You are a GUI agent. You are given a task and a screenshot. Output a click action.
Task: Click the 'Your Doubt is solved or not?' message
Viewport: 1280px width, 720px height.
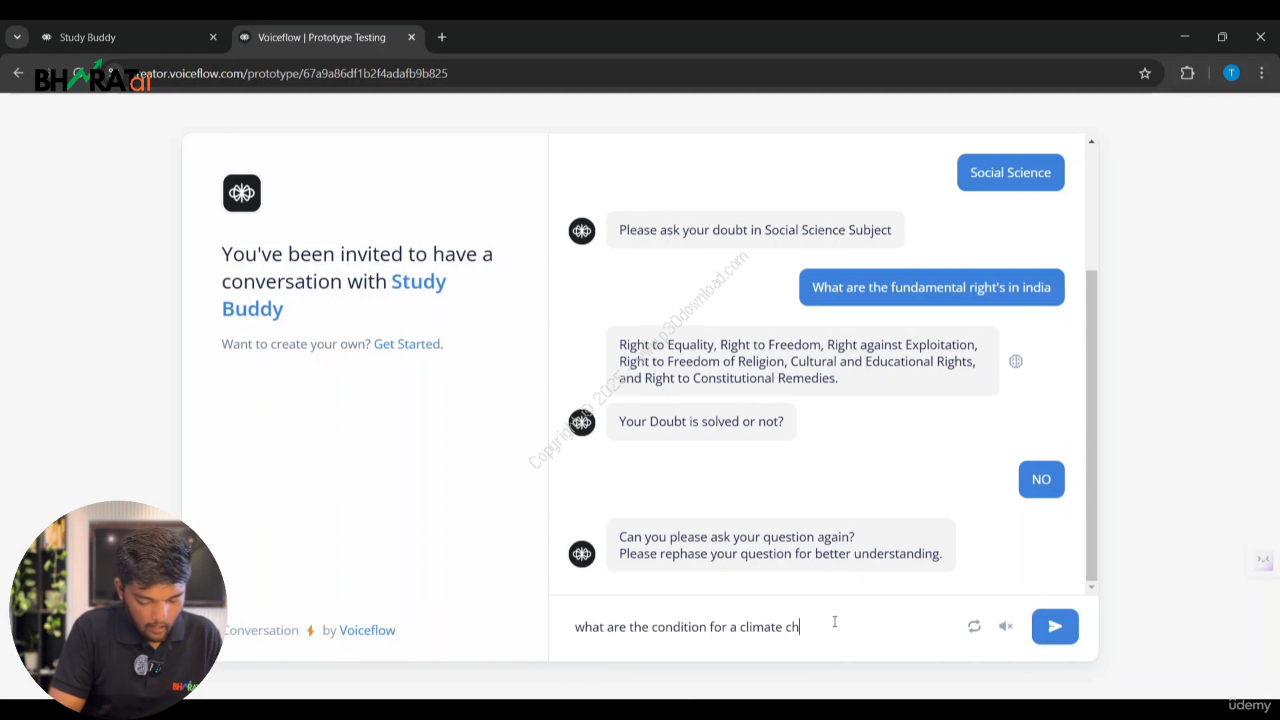[701, 421]
